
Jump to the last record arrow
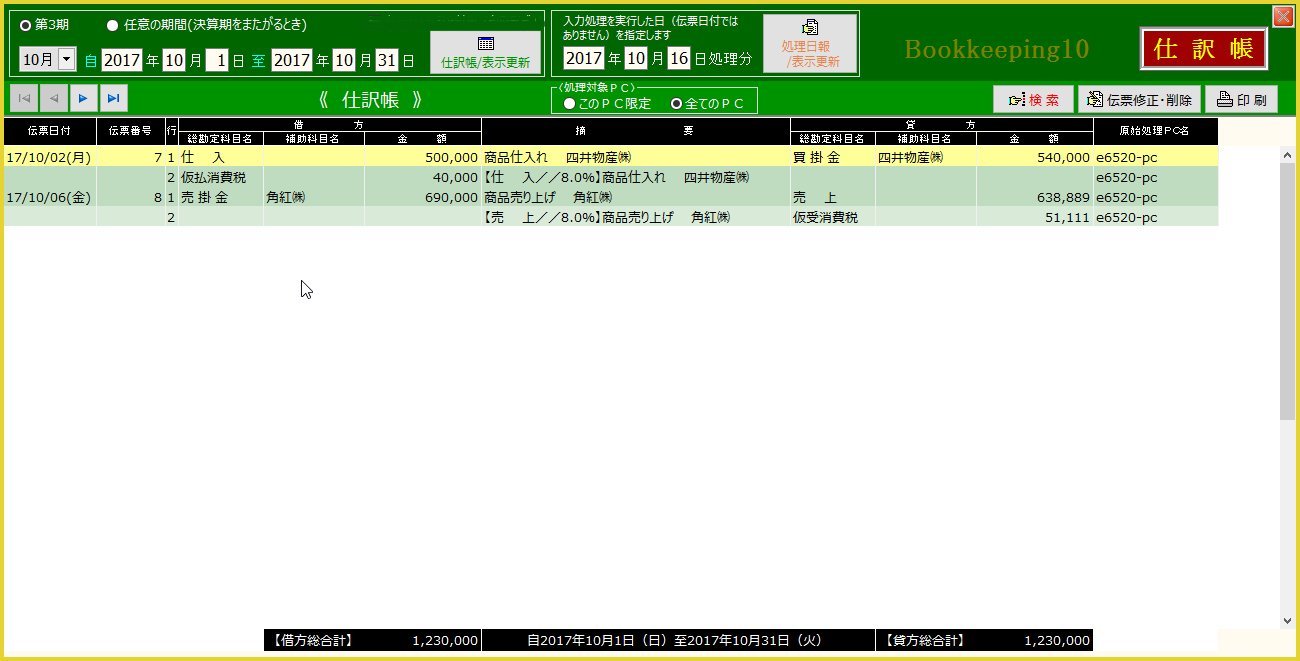(114, 98)
